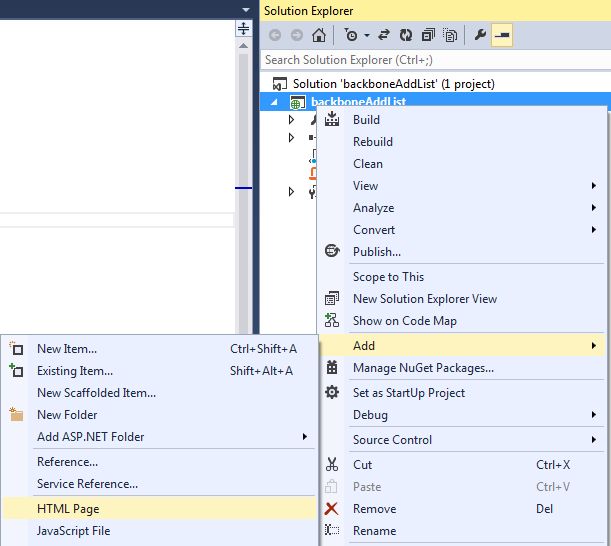Open Add ASP.NET Folder submenu
The image size is (611, 546).
pyautogui.click(x=159, y=437)
